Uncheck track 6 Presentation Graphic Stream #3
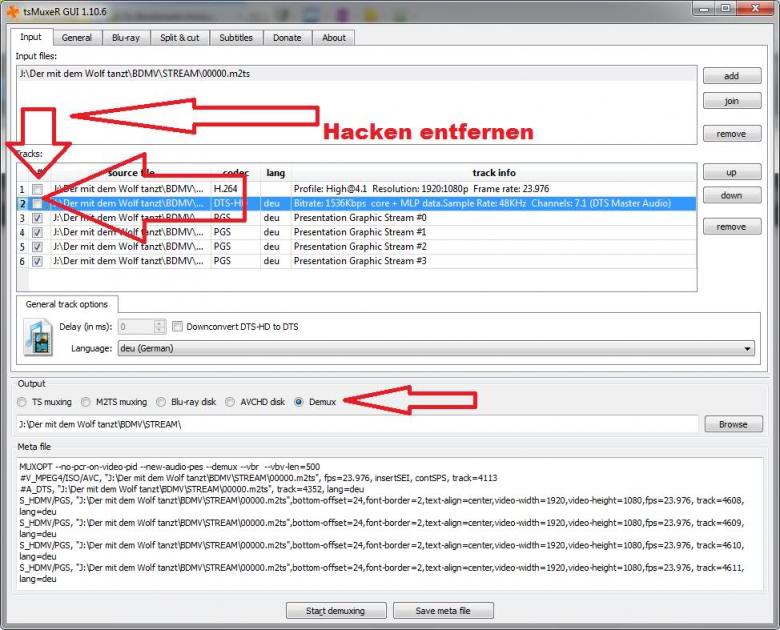 point(37,261)
